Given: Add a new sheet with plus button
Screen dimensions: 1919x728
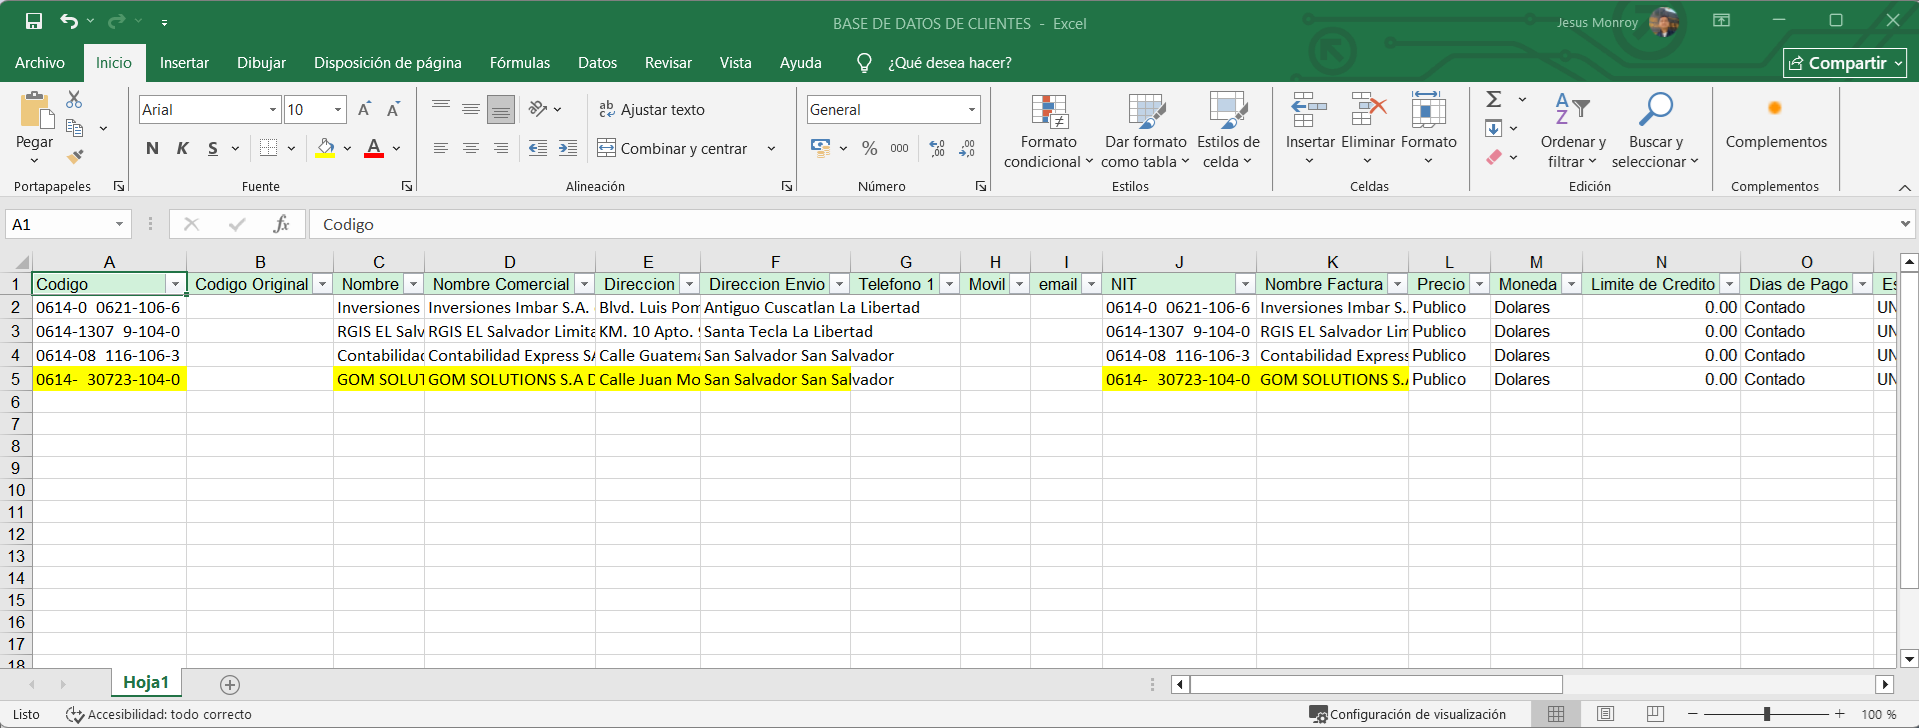Looking at the screenshot, I should coord(230,685).
